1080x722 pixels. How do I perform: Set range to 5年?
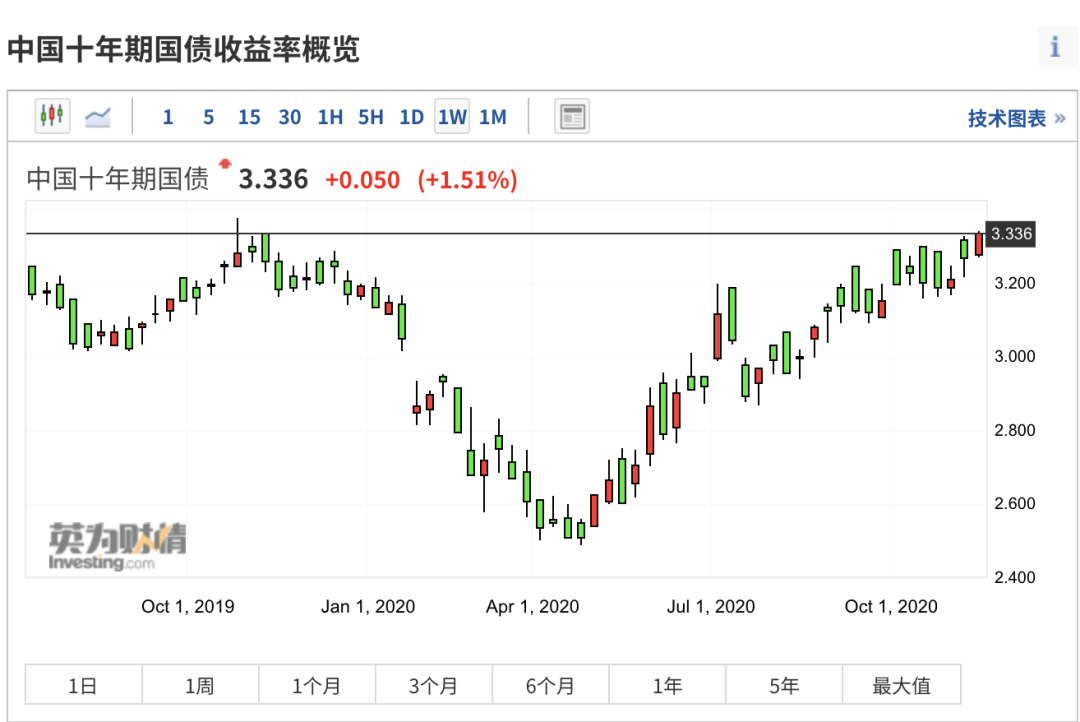[784, 685]
